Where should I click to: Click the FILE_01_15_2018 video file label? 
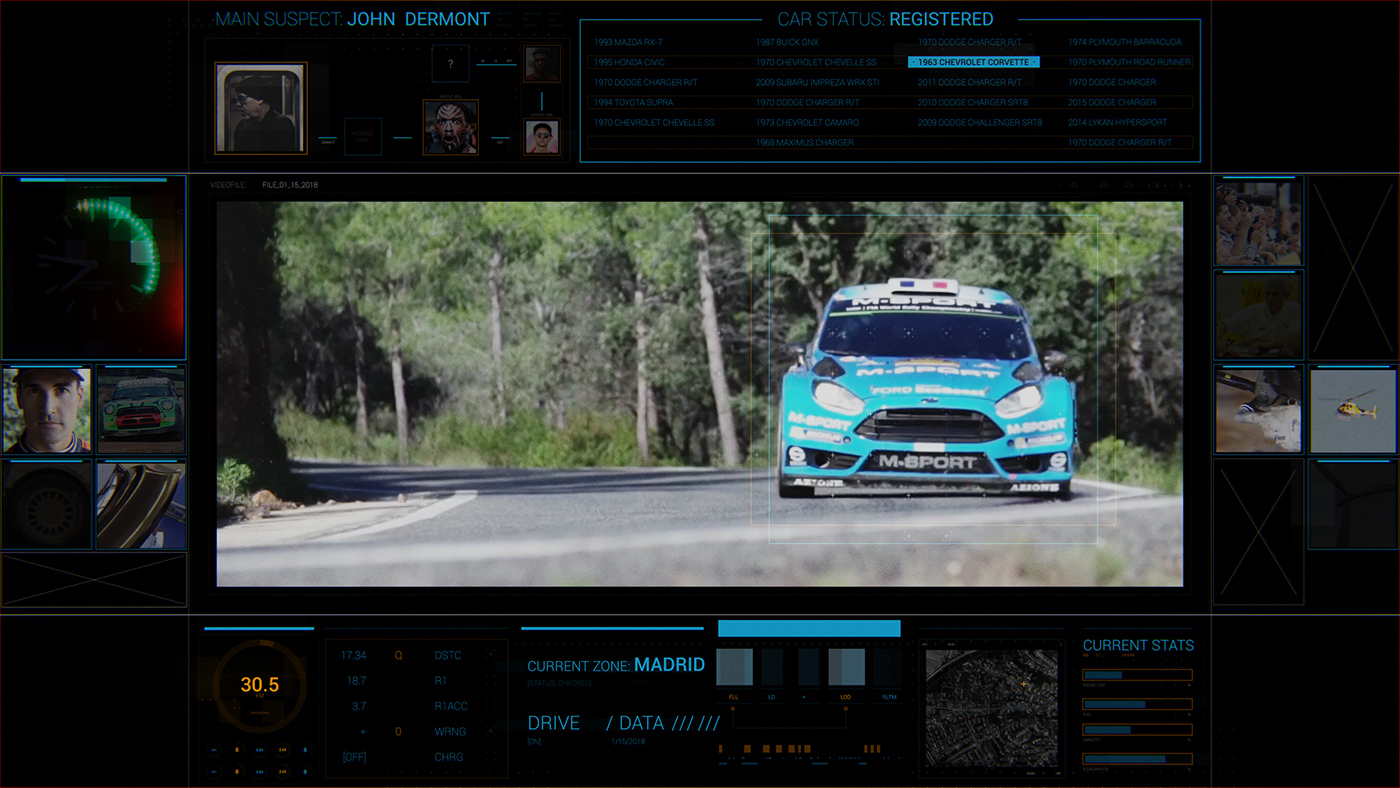(289, 185)
